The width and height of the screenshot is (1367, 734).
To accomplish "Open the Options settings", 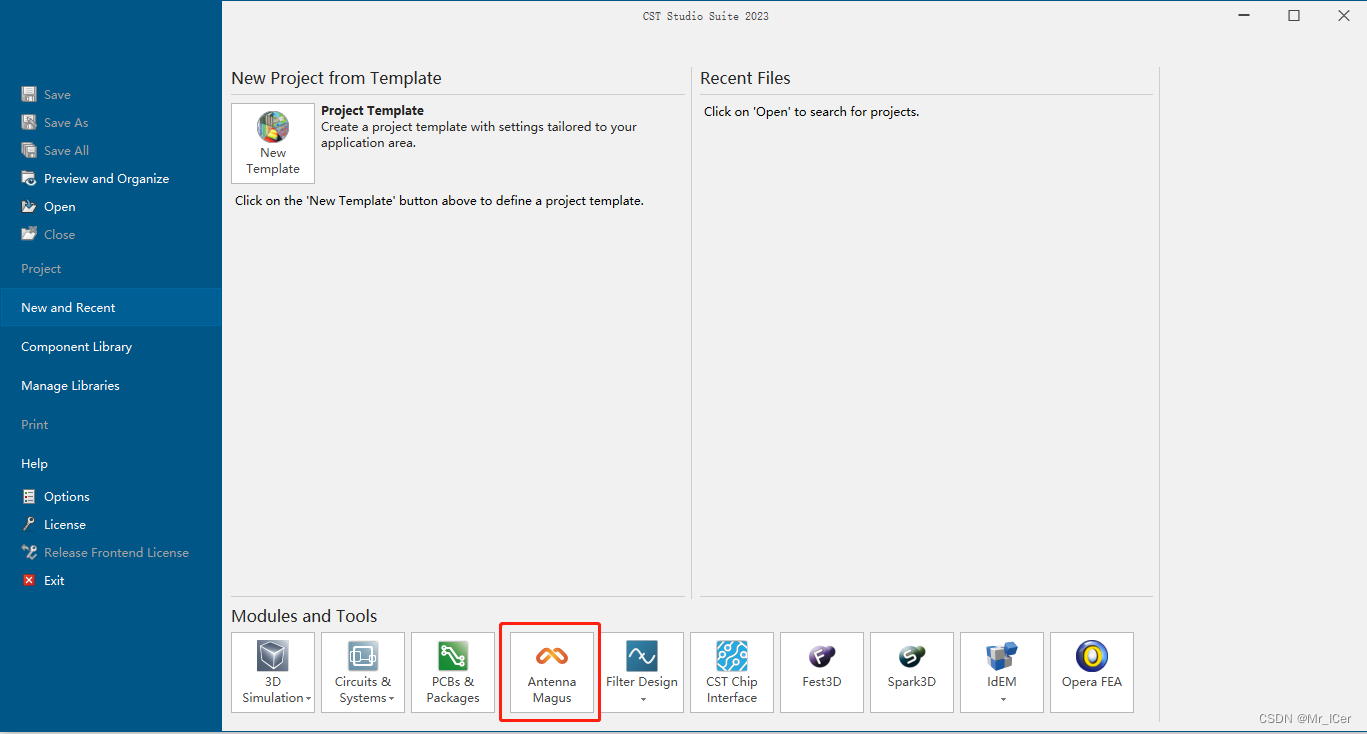I will coord(56,497).
